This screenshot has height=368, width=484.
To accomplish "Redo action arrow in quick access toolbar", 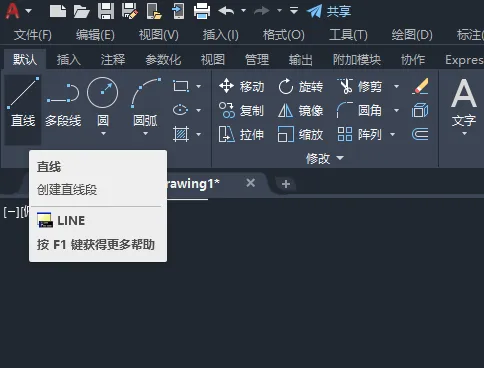I will coord(262,11).
